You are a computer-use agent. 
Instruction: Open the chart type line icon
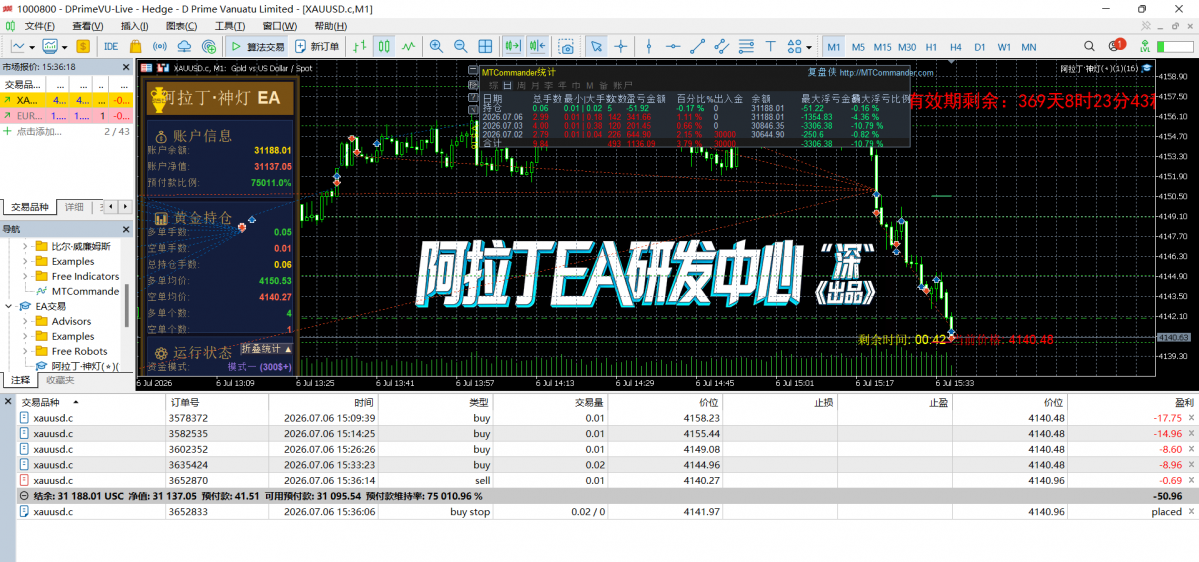point(18,46)
